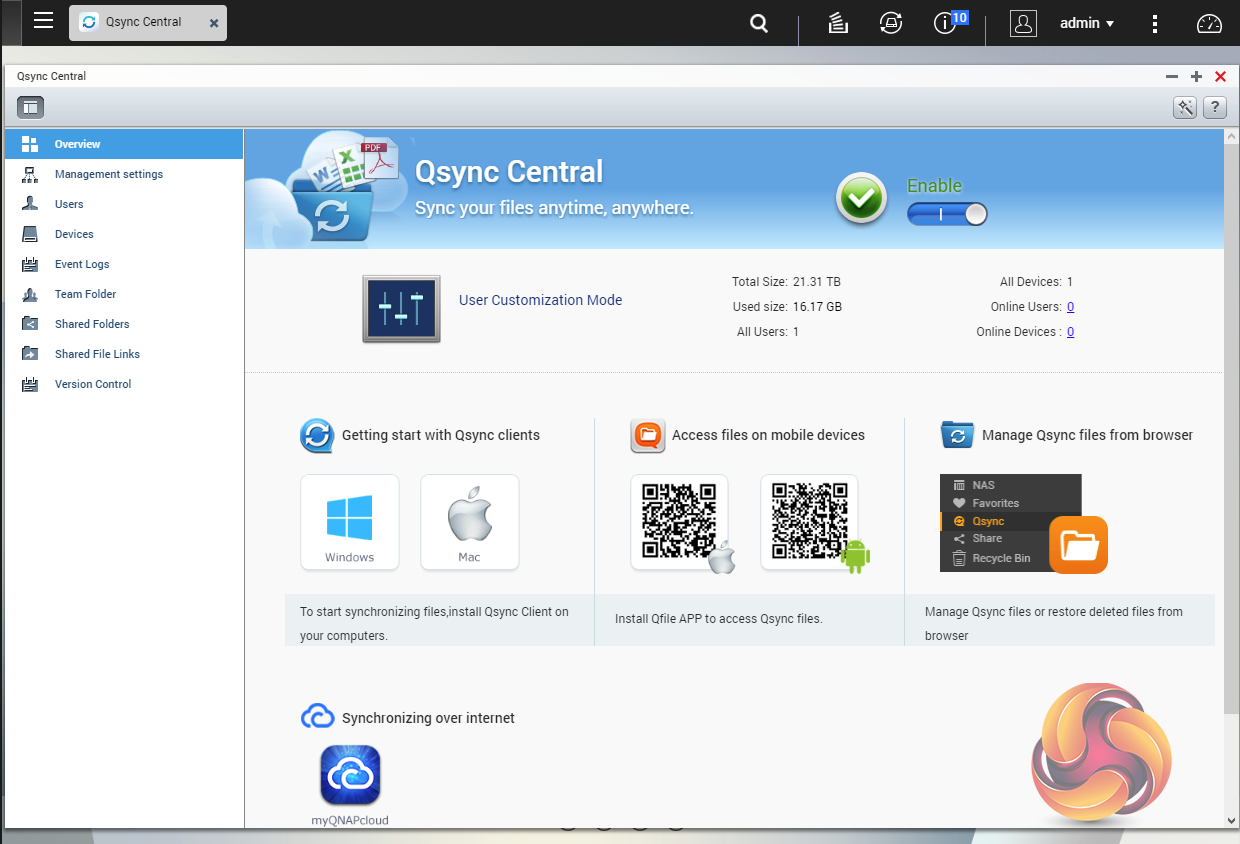
Task: Click the iOS Qfile QR code
Action: [680, 522]
